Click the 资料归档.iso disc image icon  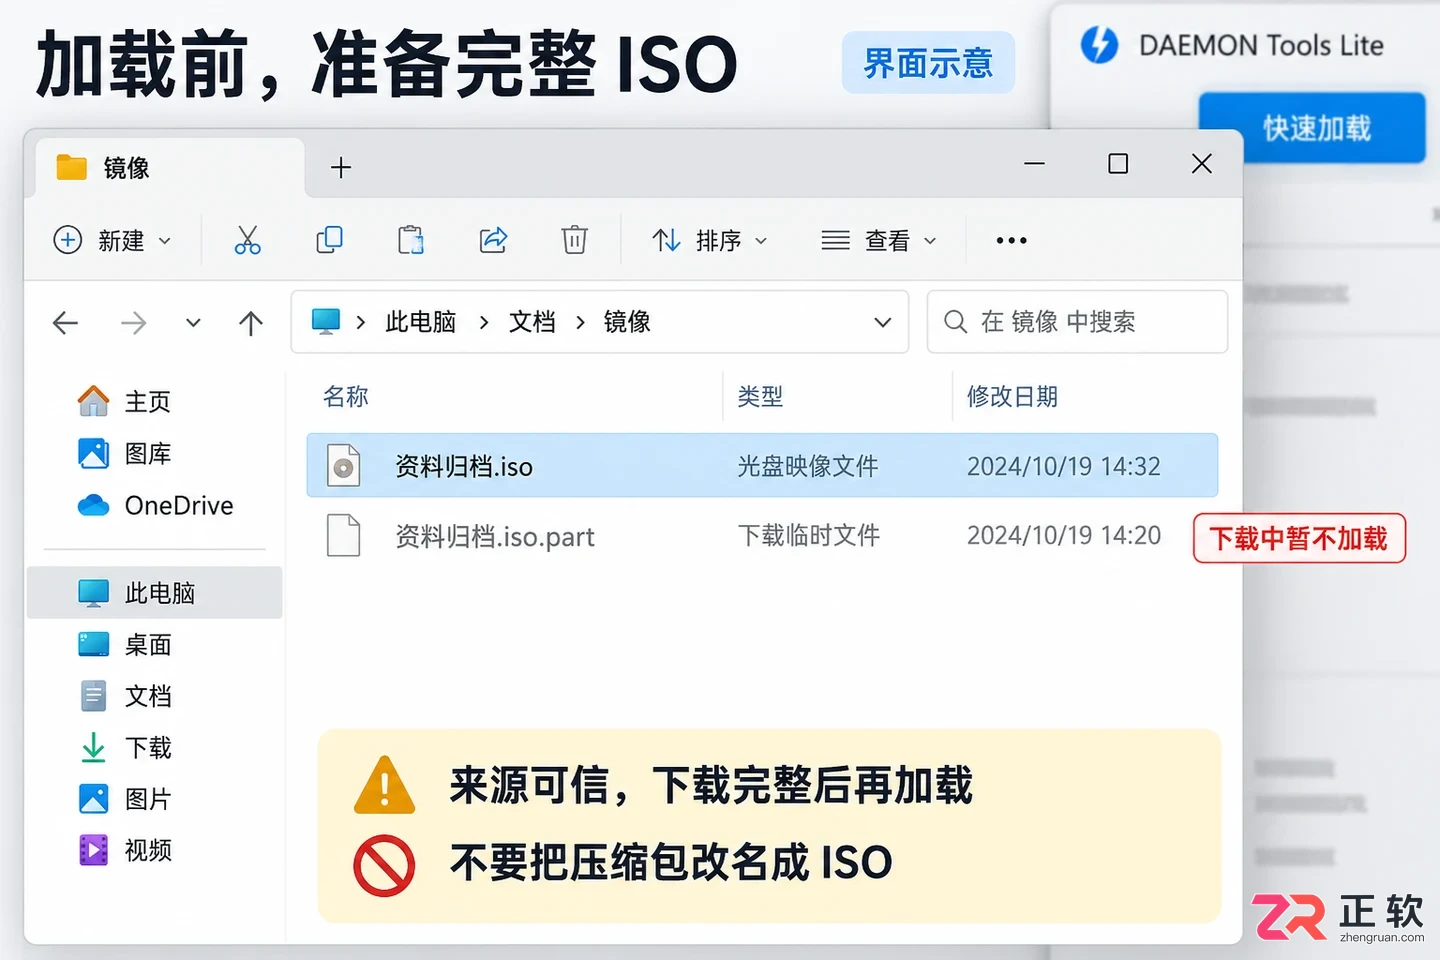(x=343, y=466)
